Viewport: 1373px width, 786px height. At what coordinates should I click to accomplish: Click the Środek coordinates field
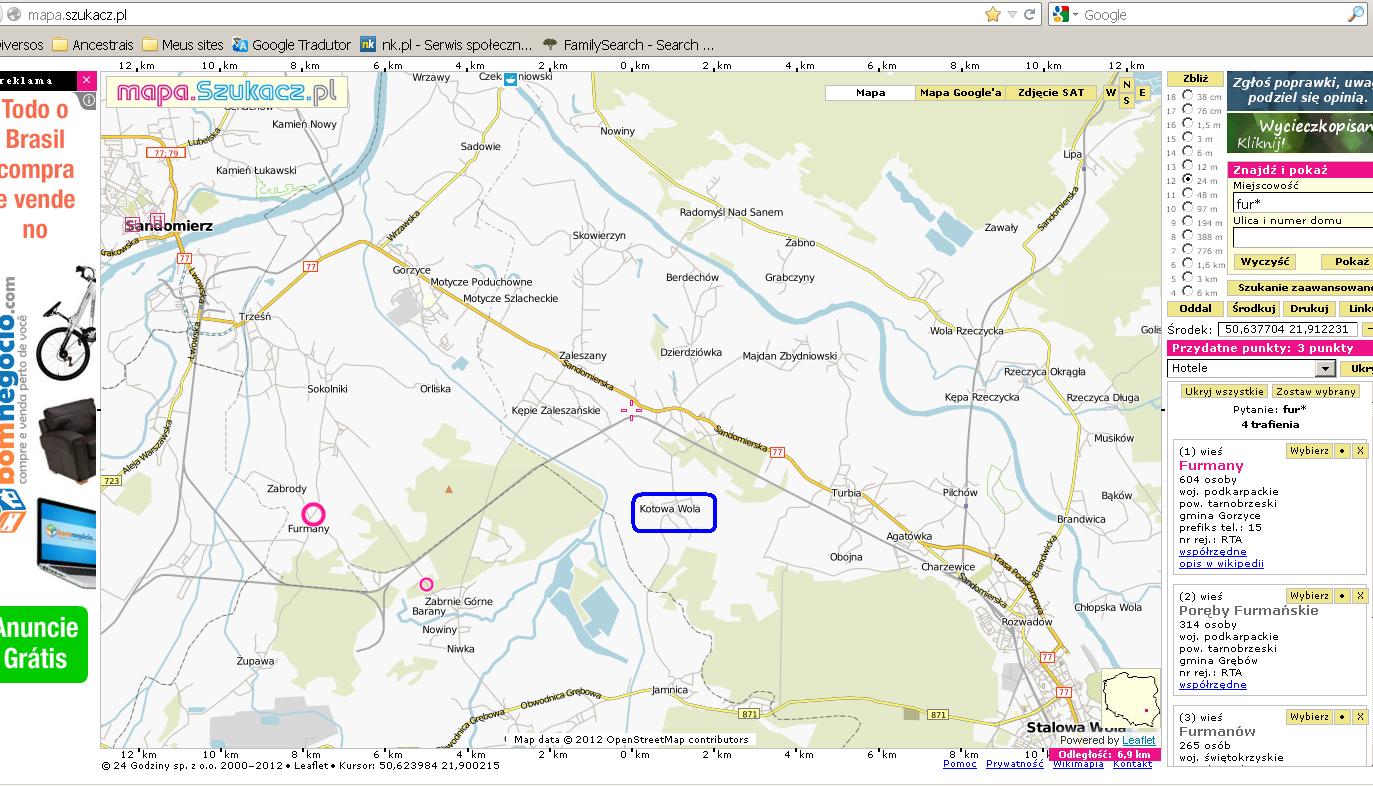[1288, 329]
